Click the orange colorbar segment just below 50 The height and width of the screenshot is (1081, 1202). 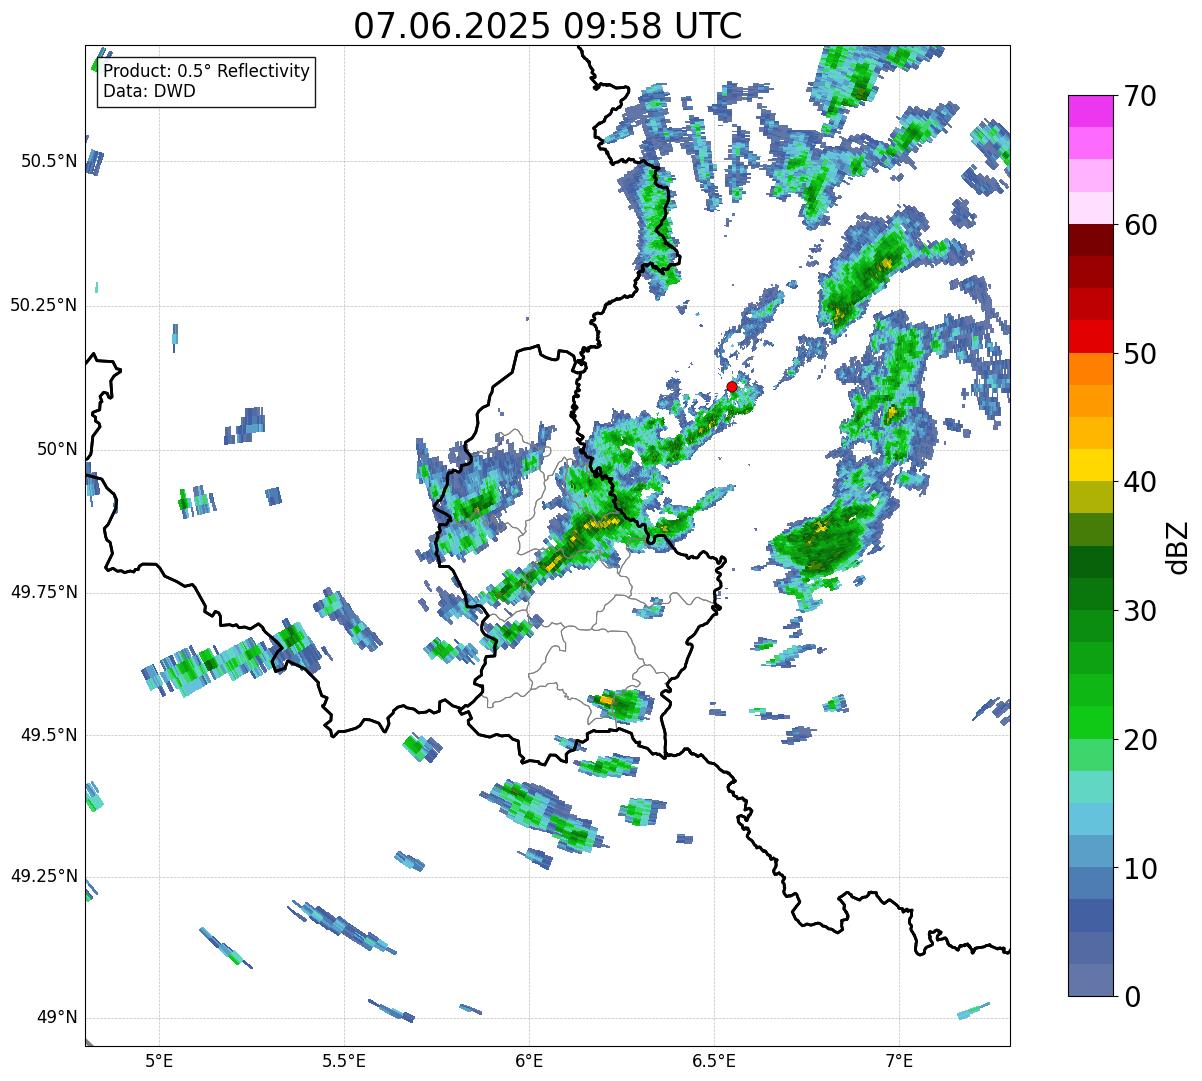pos(1090,368)
